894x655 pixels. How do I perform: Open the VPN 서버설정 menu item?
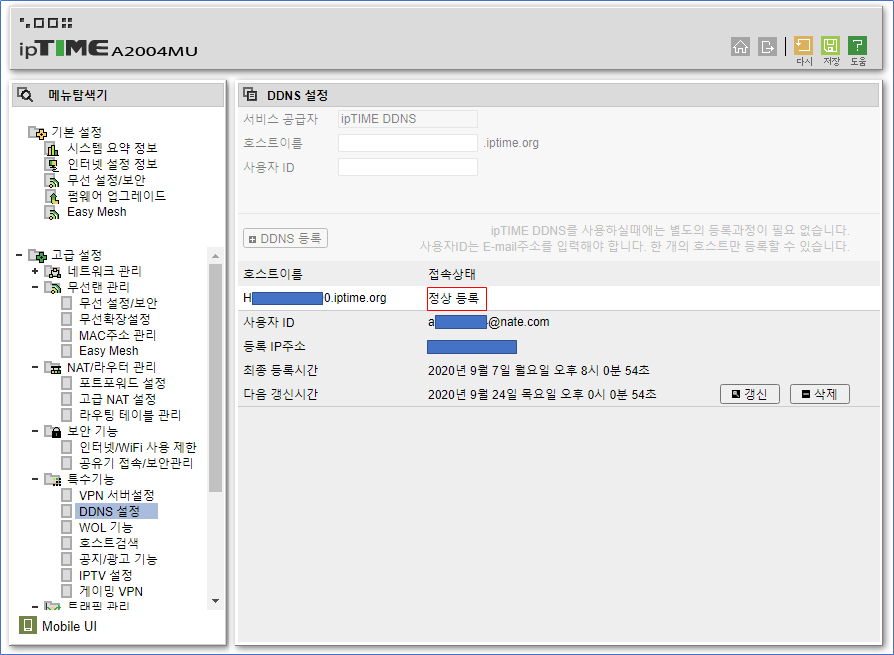[116, 495]
